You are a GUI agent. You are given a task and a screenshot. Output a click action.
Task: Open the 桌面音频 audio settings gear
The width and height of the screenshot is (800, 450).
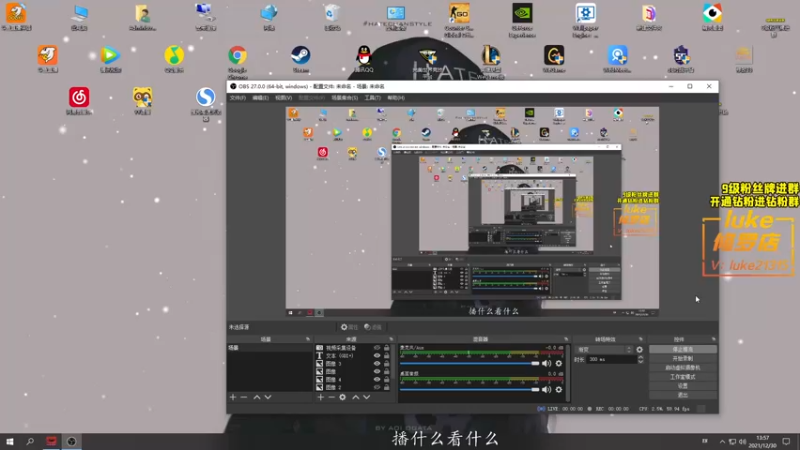point(559,389)
